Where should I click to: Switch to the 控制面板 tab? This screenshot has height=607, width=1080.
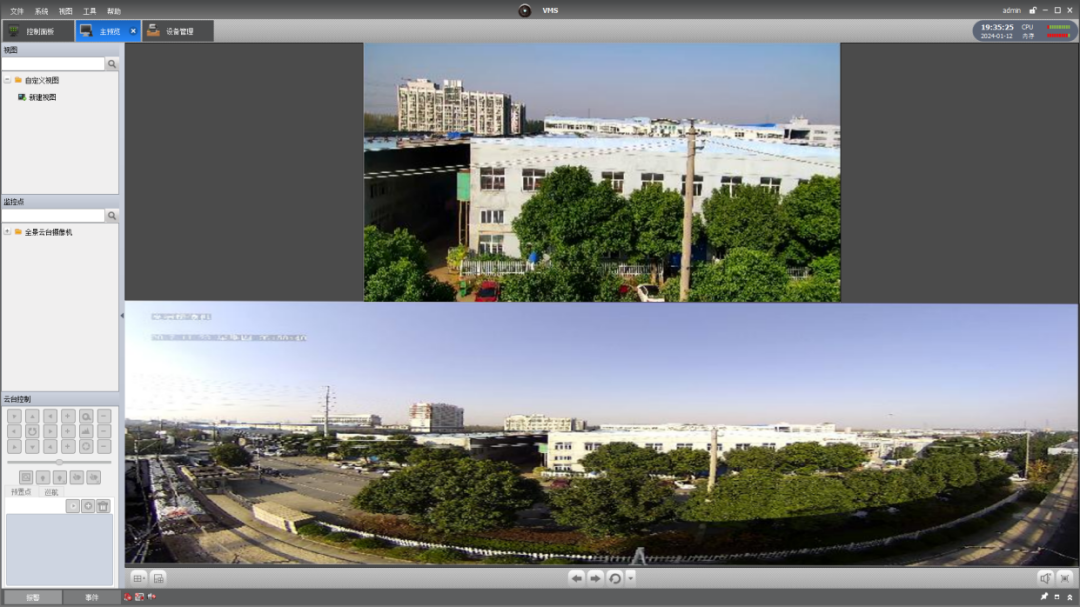pyautogui.click(x=38, y=31)
